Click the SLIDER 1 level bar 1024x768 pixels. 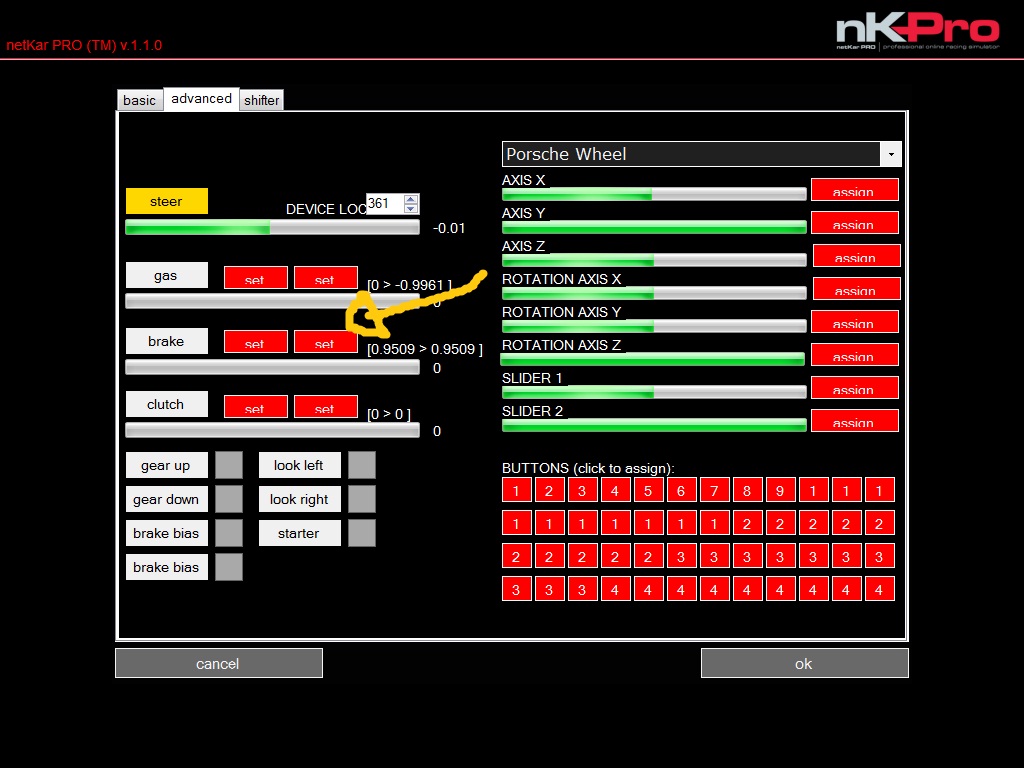[x=654, y=392]
